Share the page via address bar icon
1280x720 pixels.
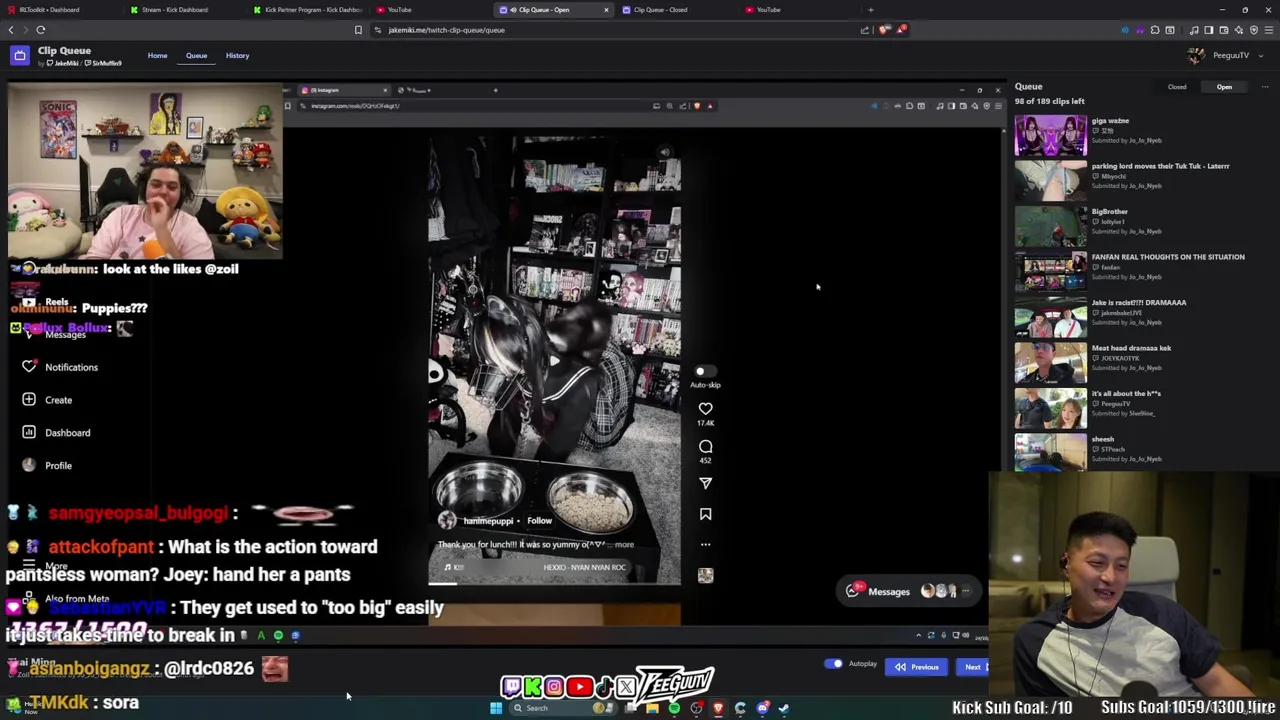pyautogui.click(x=865, y=30)
